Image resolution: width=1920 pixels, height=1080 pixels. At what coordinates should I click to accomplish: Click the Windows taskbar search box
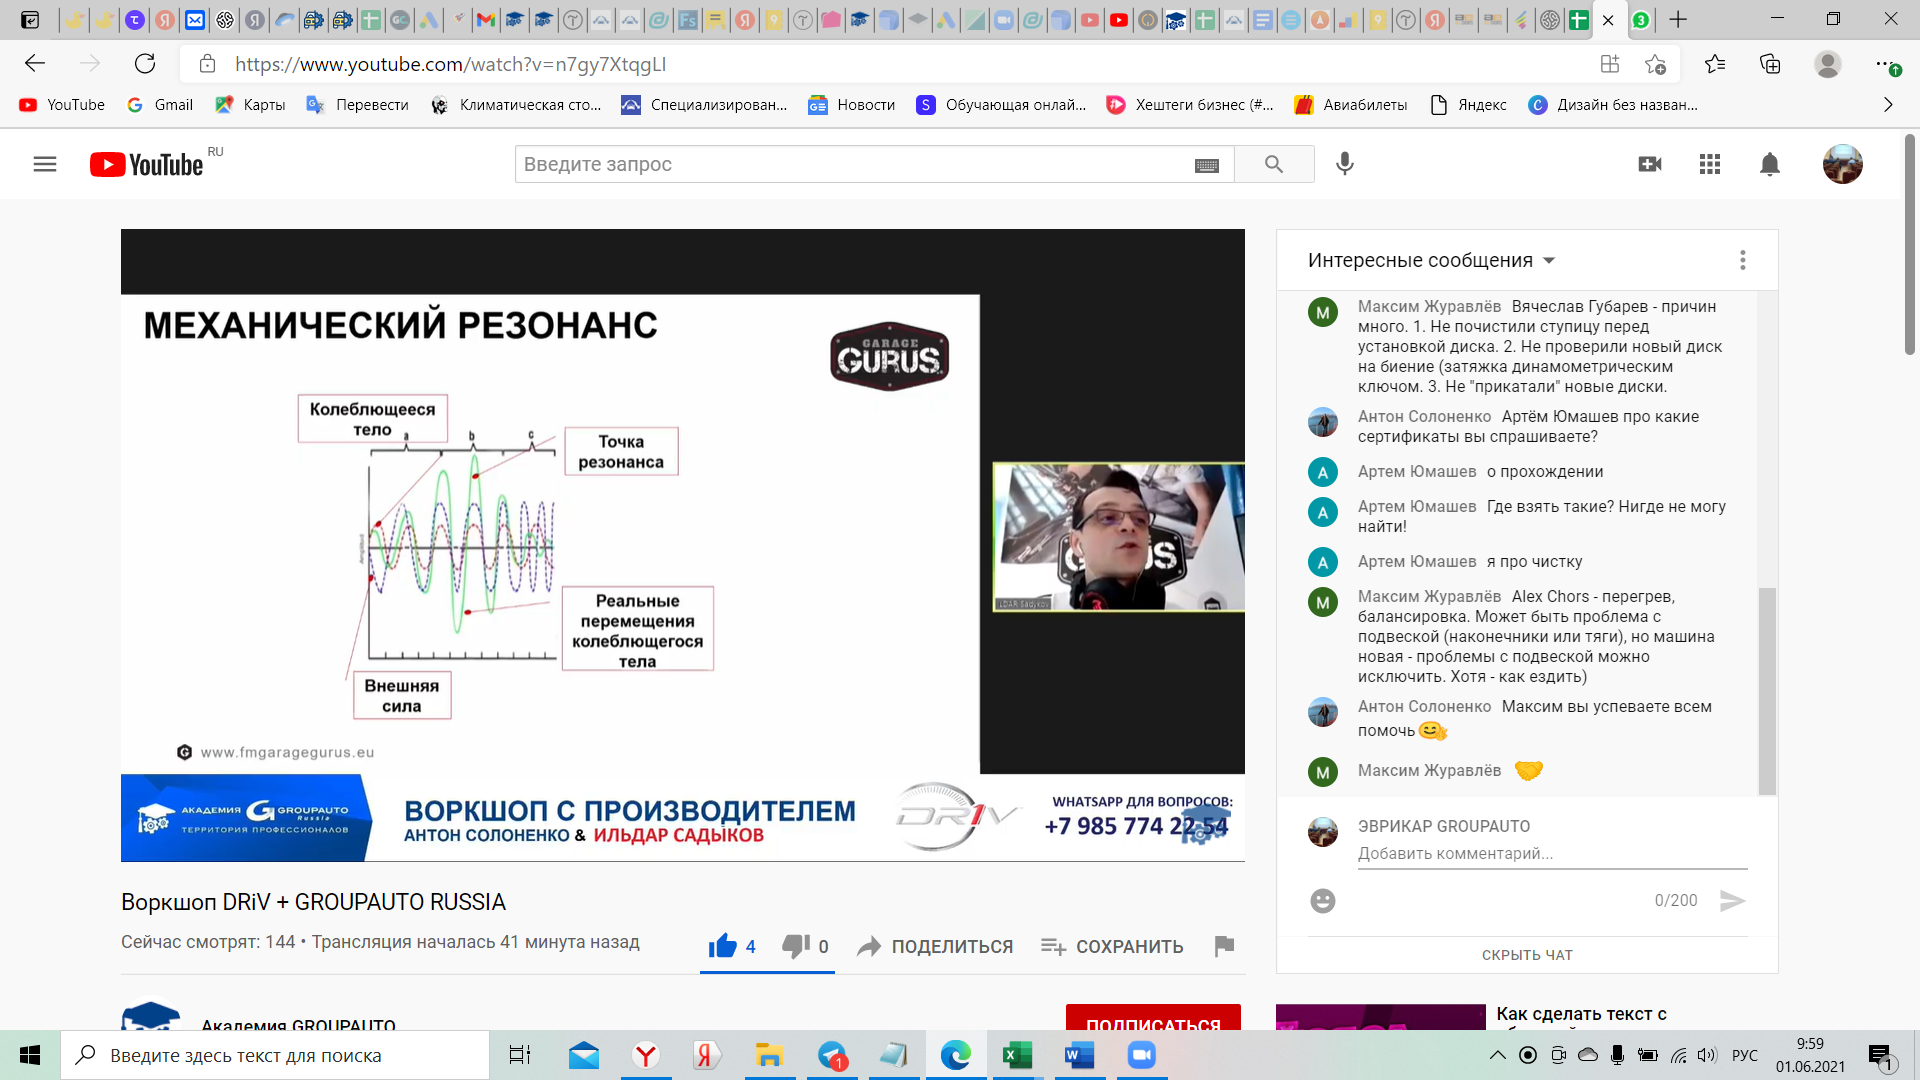(x=275, y=1055)
